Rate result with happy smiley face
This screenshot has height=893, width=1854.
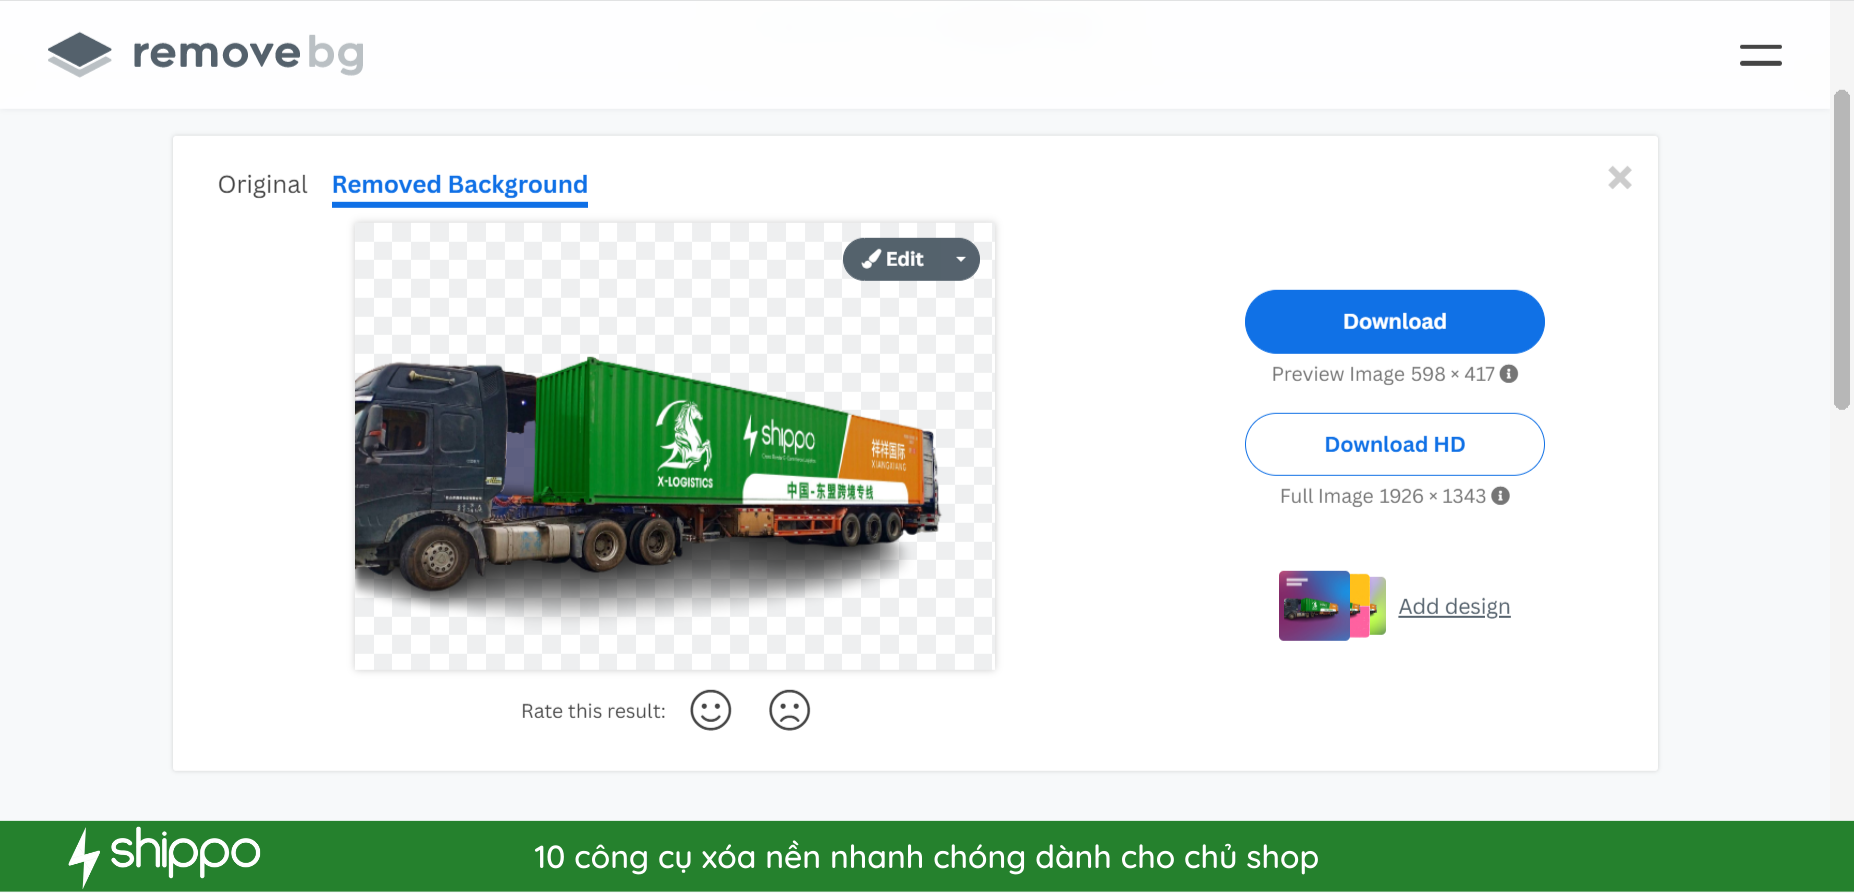(711, 711)
